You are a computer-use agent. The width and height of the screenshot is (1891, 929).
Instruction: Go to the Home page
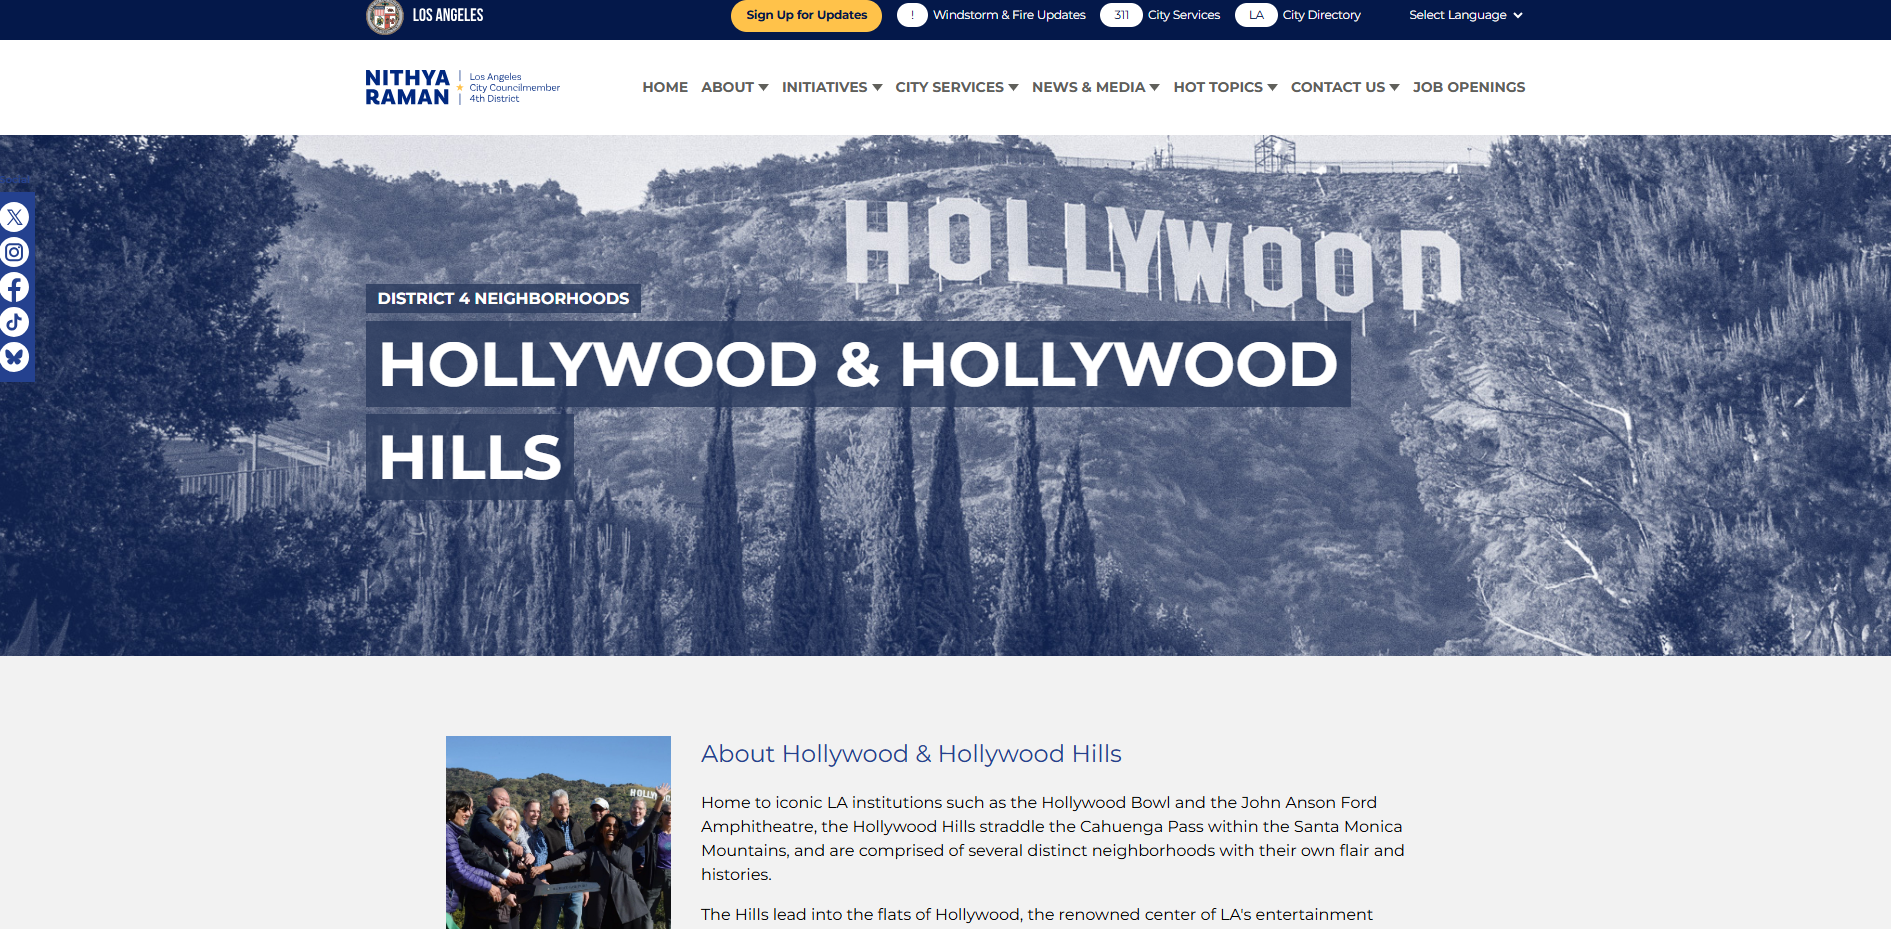pyautogui.click(x=665, y=87)
